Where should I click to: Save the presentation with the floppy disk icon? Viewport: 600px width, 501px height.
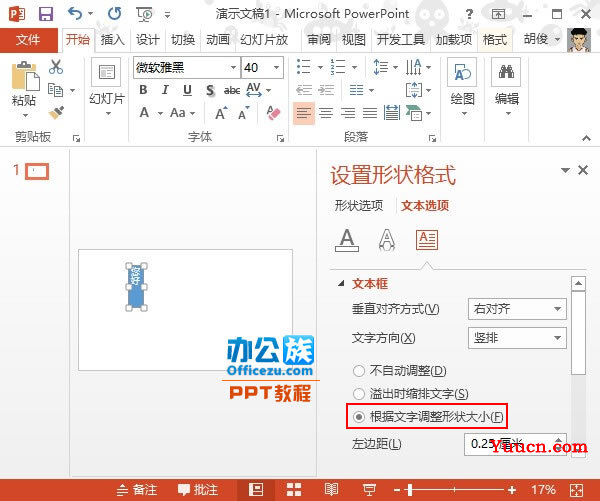46,14
